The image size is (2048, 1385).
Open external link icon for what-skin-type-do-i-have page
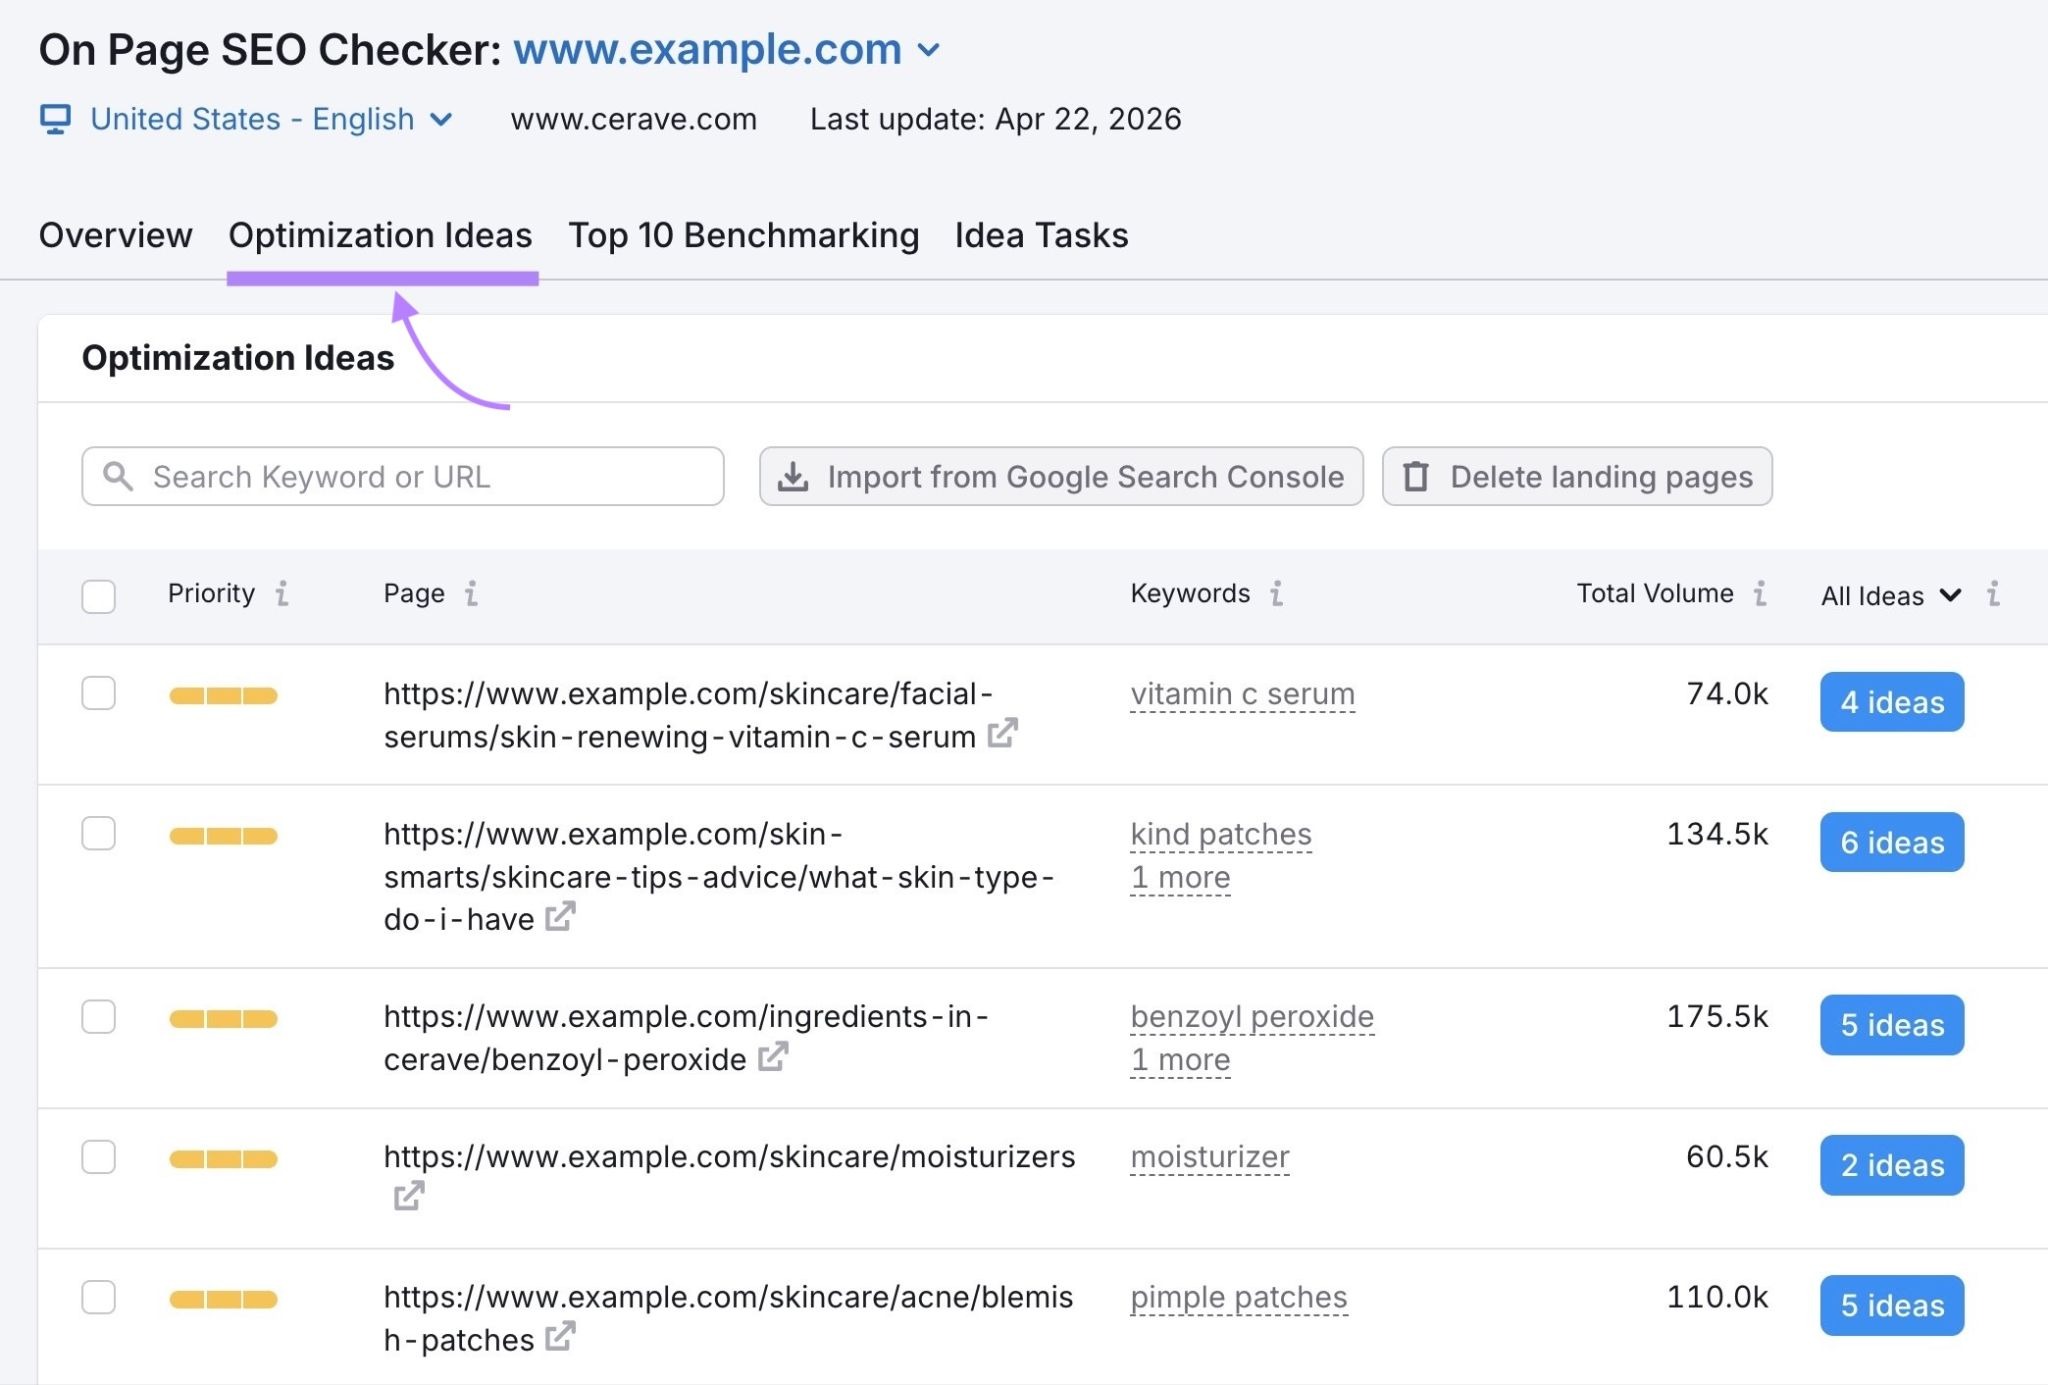[x=560, y=916]
